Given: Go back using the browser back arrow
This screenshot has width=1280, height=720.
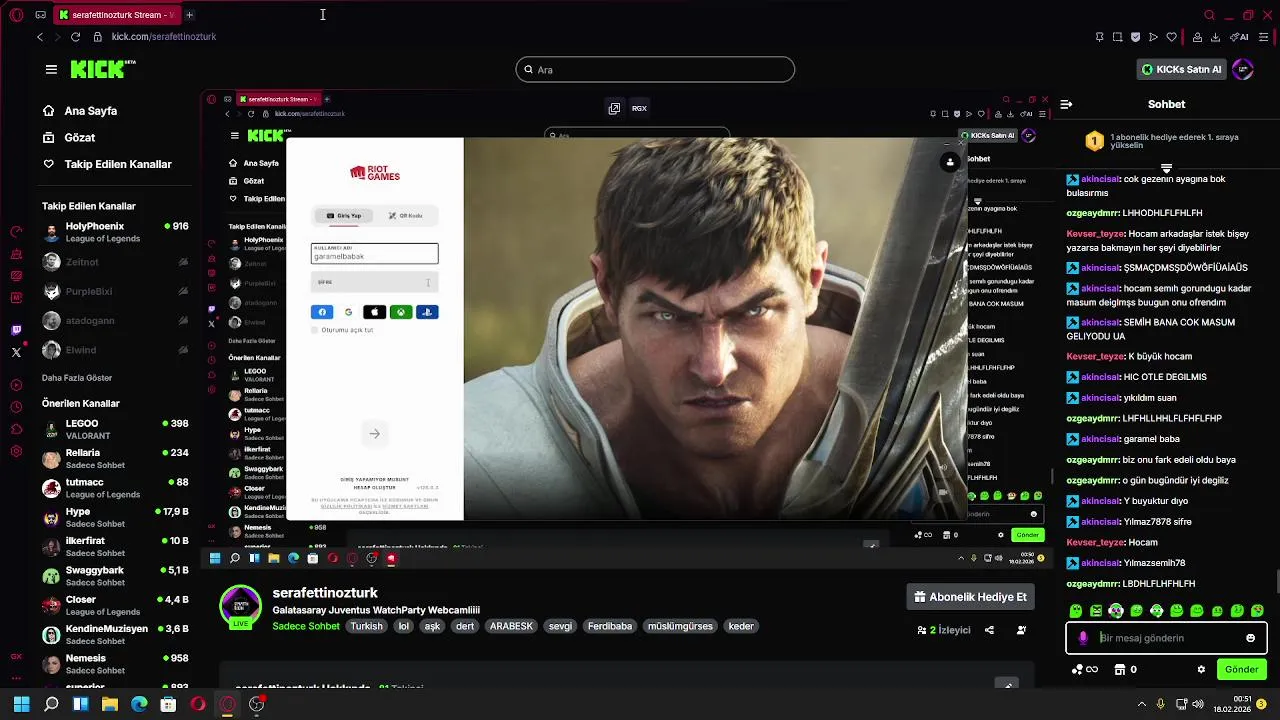Looking at the screenshot, I should 40,37.
